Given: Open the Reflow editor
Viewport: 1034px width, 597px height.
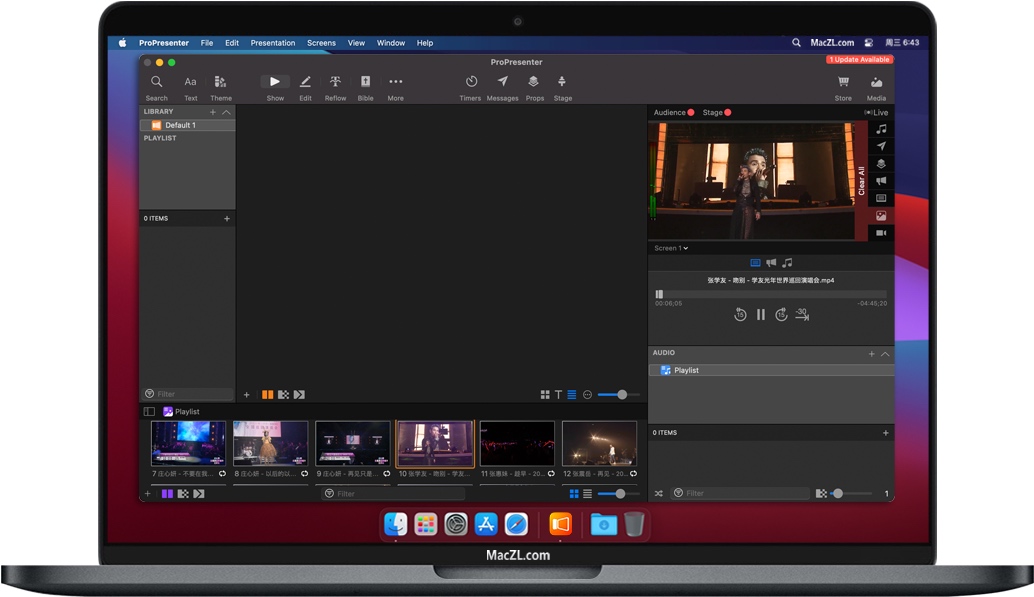Looking at the screenshot, I should pyautogui.click(x=335, y=88).
